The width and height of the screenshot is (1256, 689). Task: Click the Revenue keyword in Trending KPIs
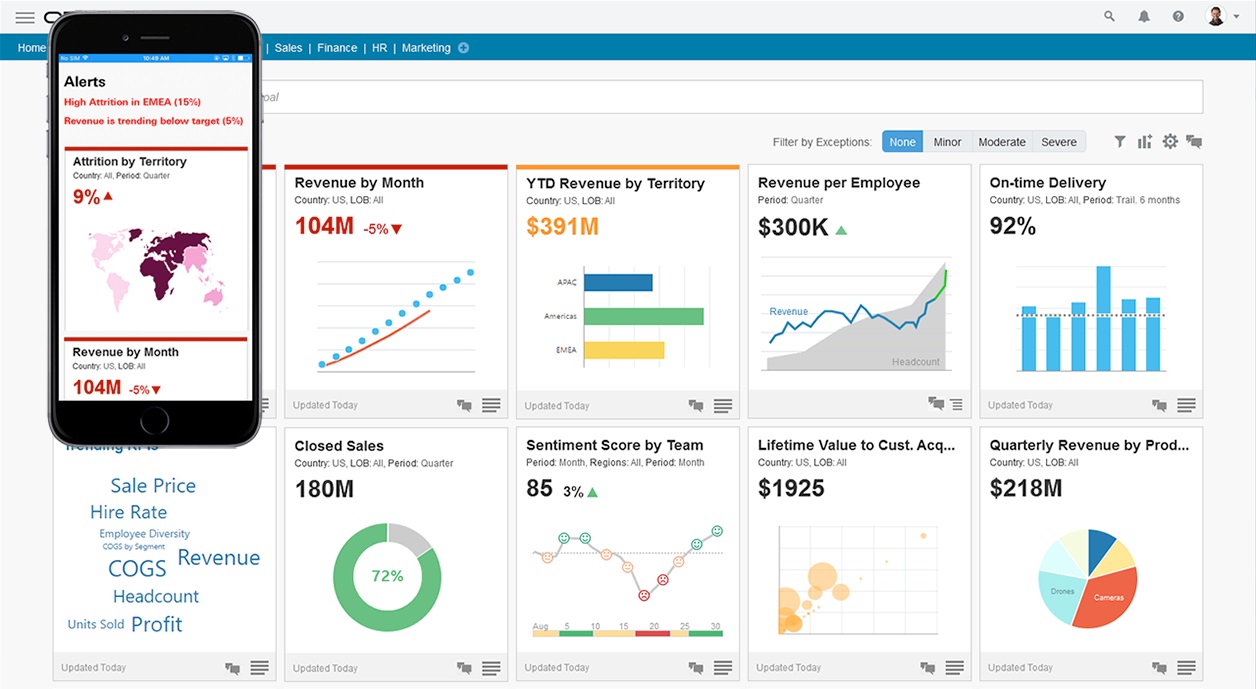[219, 558]
